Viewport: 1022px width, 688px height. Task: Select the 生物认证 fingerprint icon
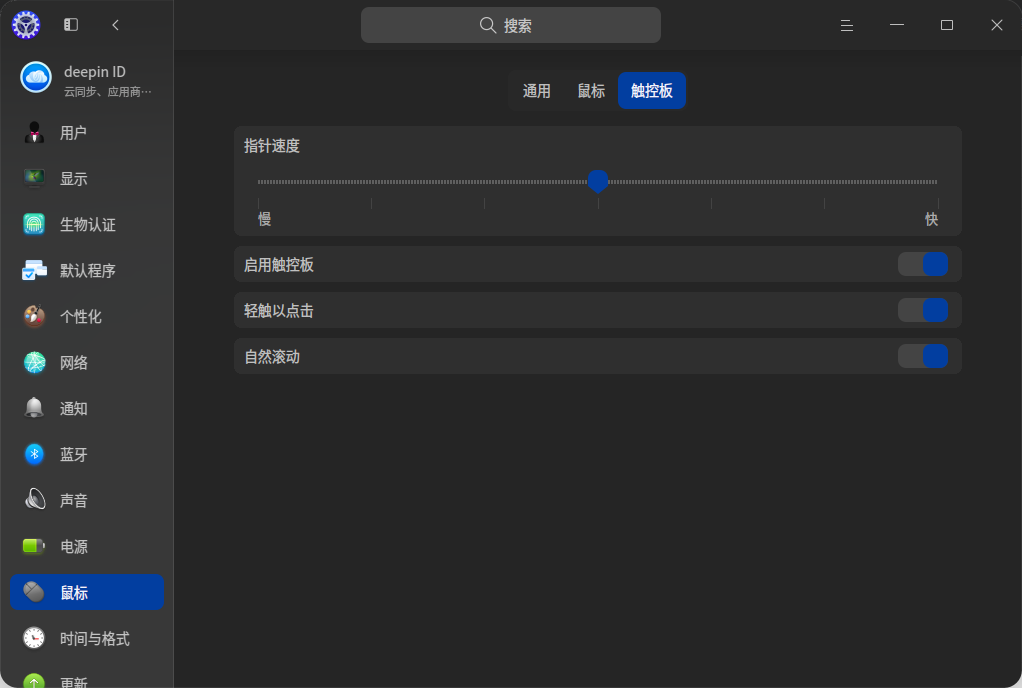[34, 224]
